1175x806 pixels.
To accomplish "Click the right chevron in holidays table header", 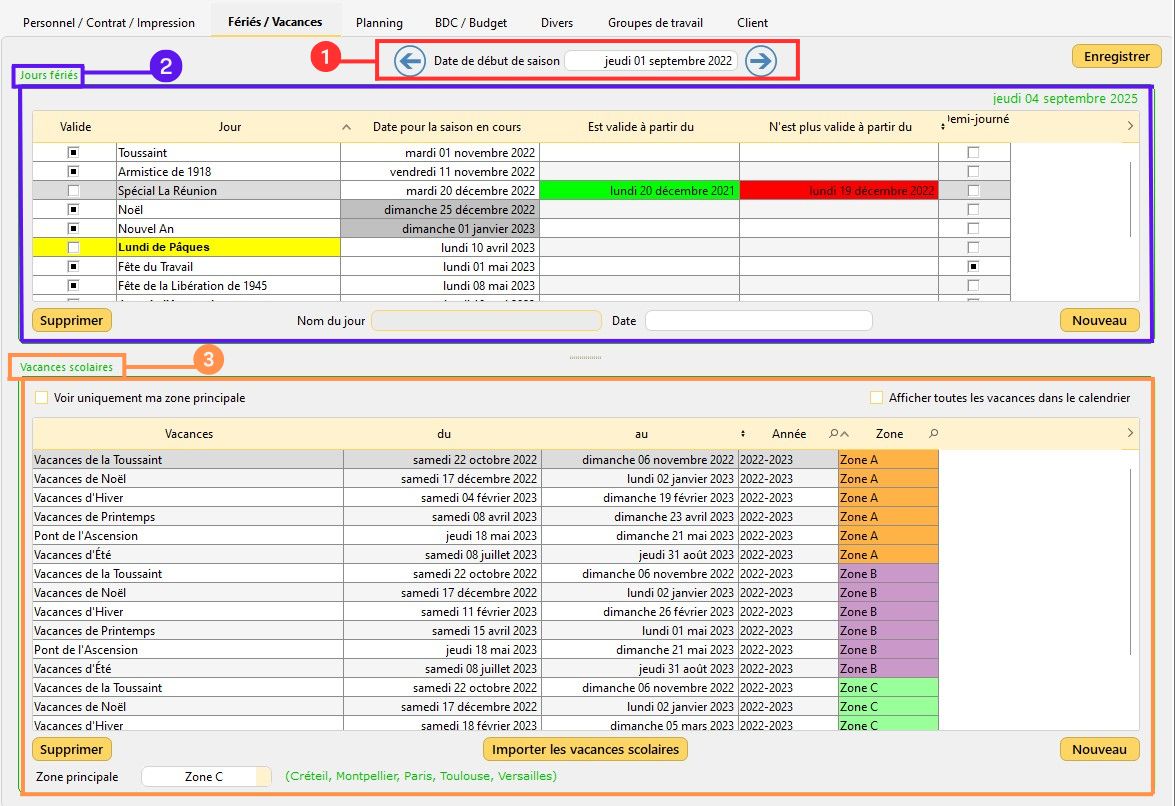I will 1130,126.
